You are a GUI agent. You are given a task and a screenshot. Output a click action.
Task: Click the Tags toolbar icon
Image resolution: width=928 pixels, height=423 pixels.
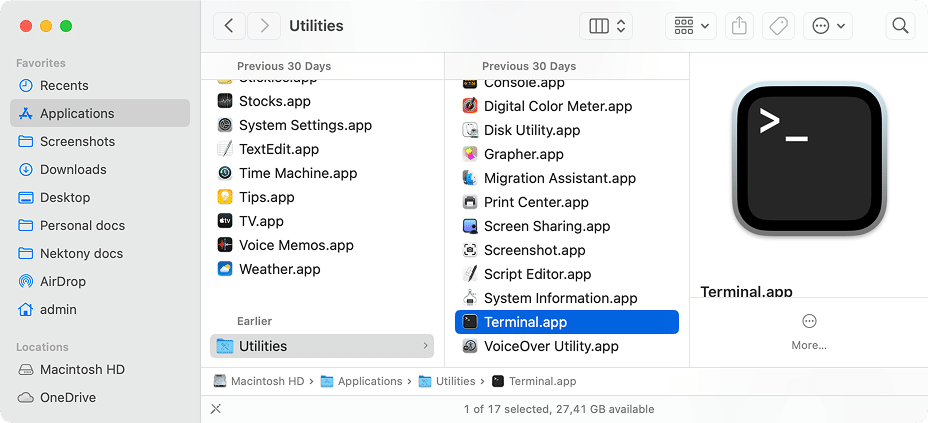(x=778, y=26)
